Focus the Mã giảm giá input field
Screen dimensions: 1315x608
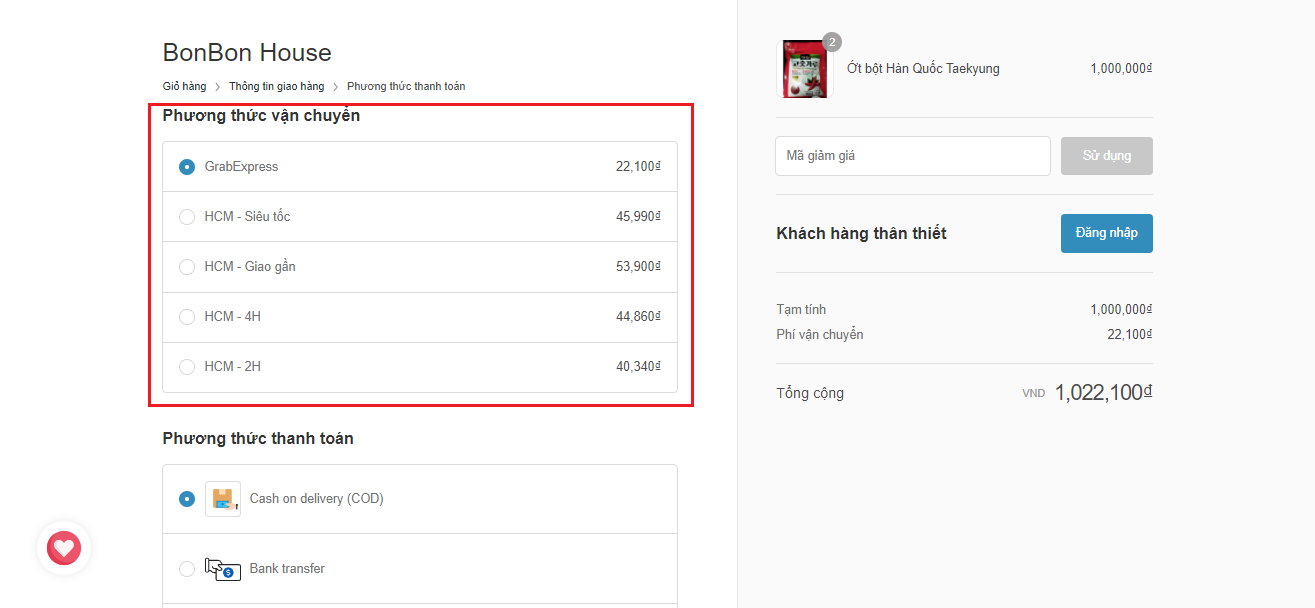click(912, 156)
